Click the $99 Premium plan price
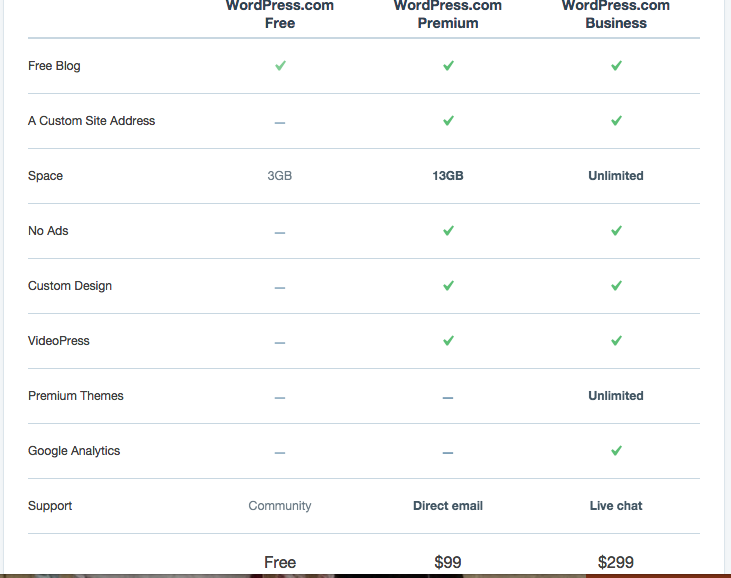The height and width of the screenshot is (578, 731). pos(448,562)
